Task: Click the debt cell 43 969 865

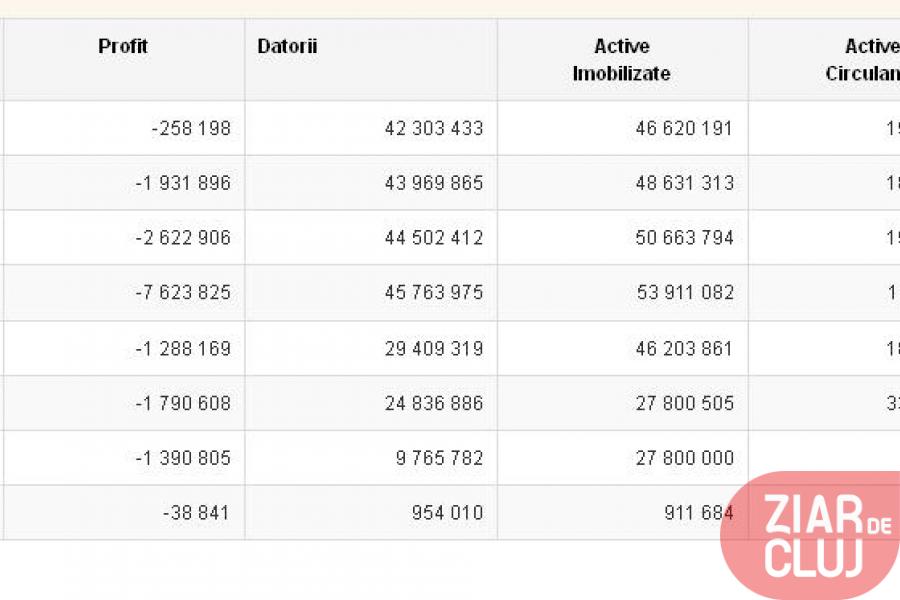Action: coord(433,183)
